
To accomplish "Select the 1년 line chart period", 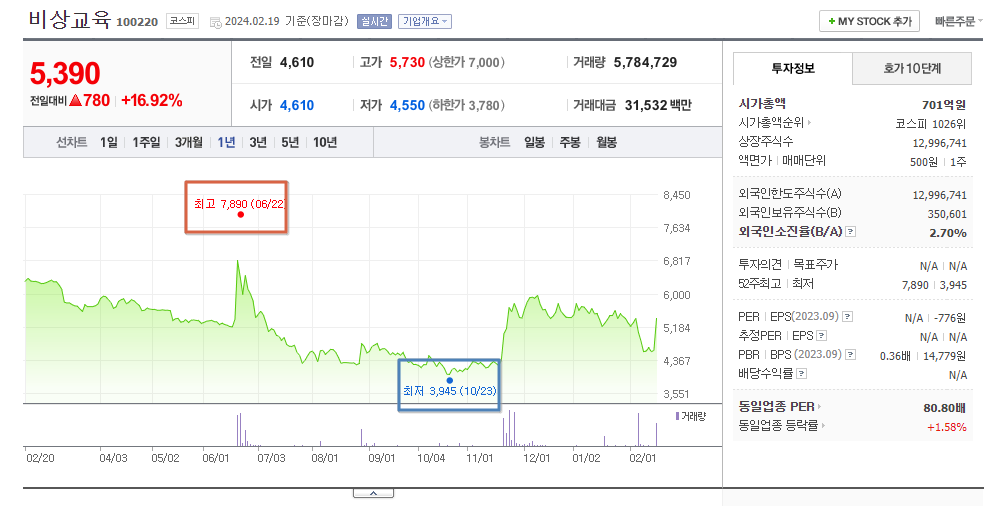I will tap(226, 142).
